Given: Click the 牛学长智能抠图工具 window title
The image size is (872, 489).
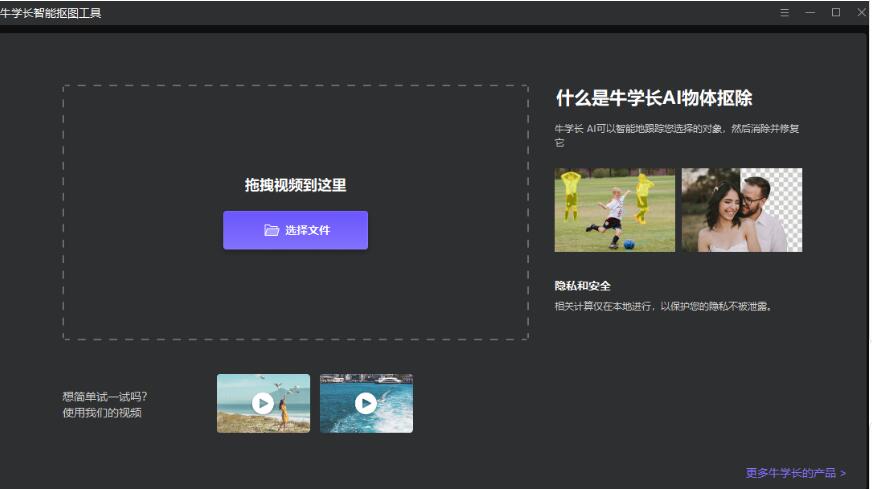Looking at the screenshot, I should pos(51,13).
